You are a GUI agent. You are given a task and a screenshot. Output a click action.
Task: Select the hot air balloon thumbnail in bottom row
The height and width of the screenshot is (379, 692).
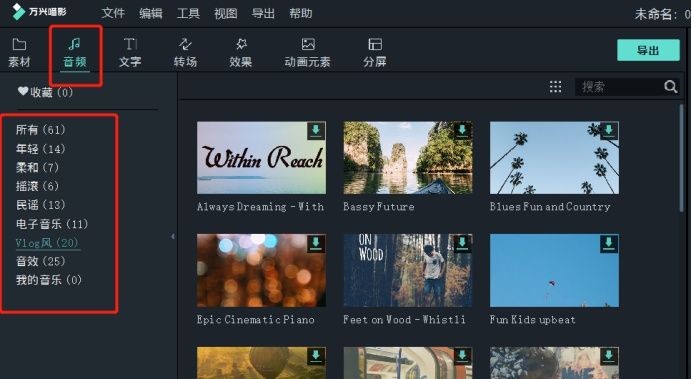(x=261, y=363)
